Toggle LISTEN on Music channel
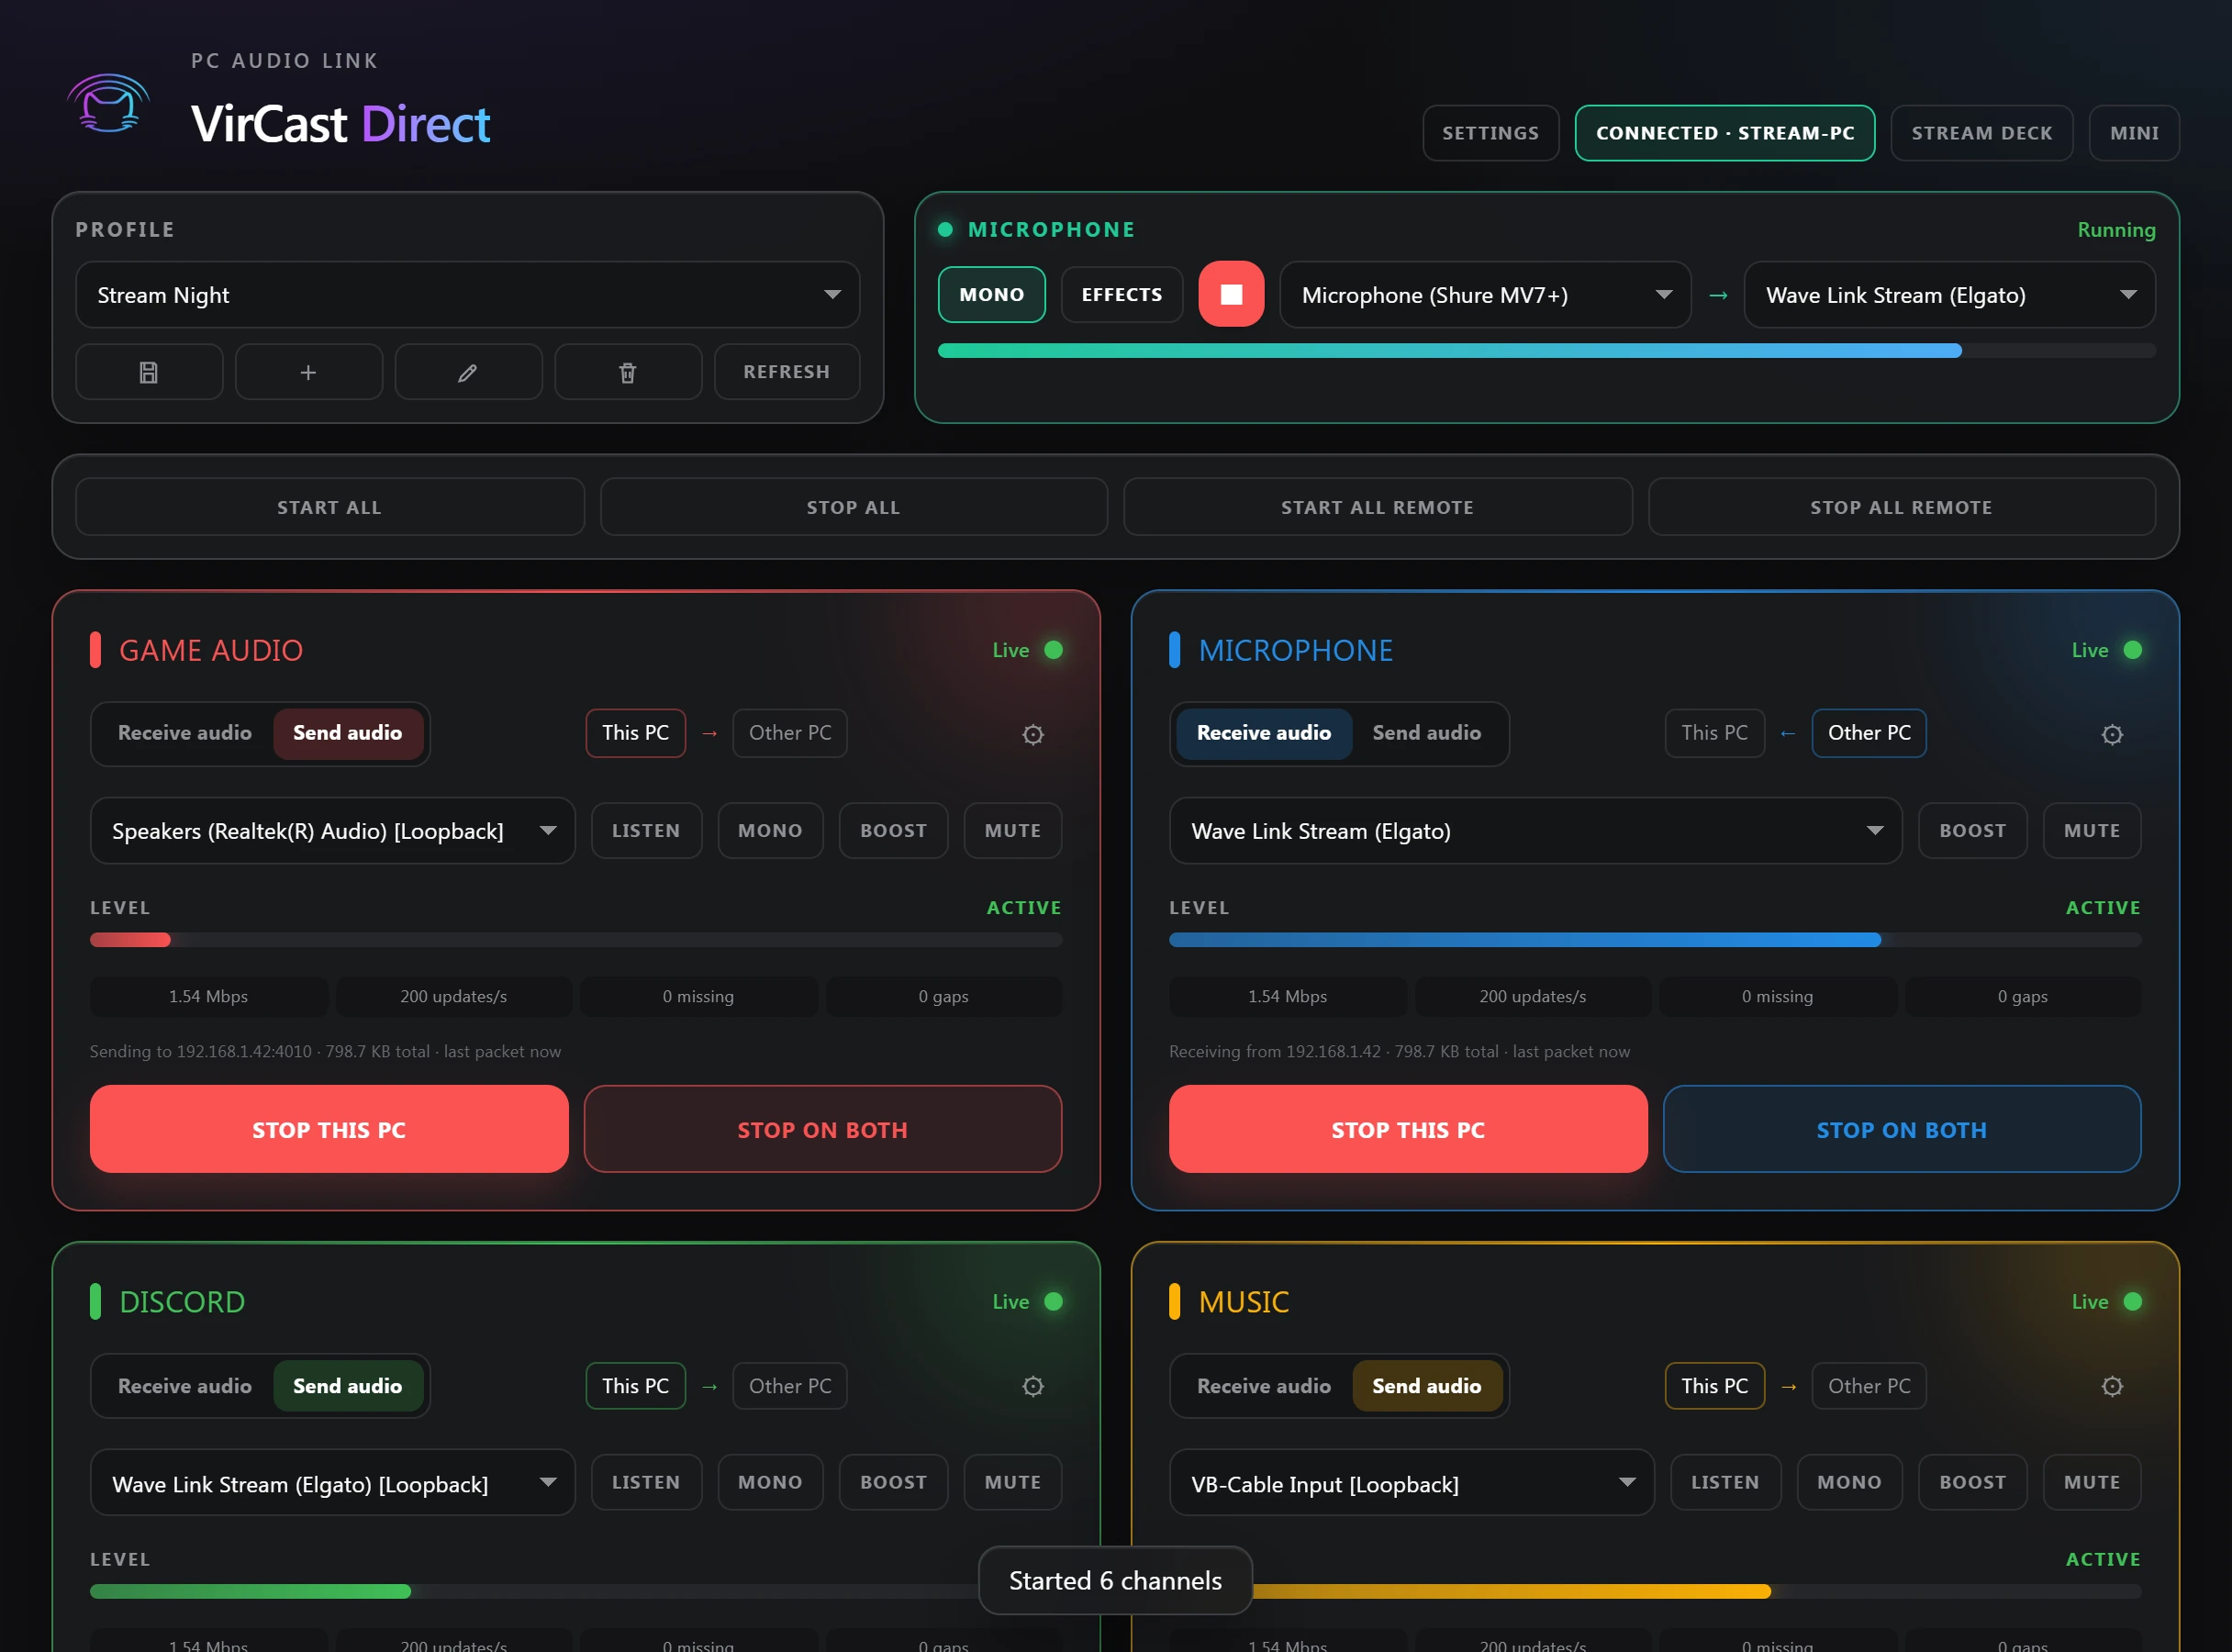The height and width of the screenshot is (1652, 2232). click(x=1725, y=1482)
